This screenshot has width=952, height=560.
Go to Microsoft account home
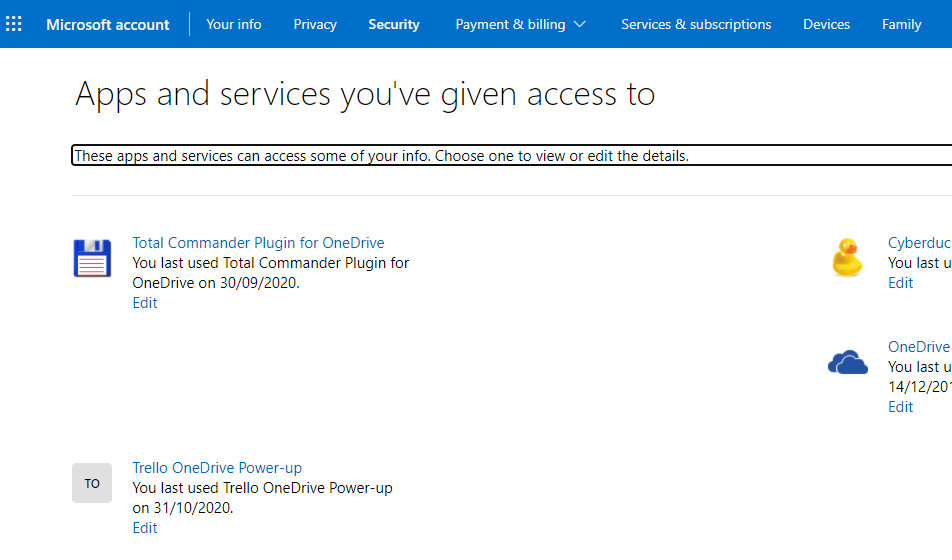(x=107, y=24)
